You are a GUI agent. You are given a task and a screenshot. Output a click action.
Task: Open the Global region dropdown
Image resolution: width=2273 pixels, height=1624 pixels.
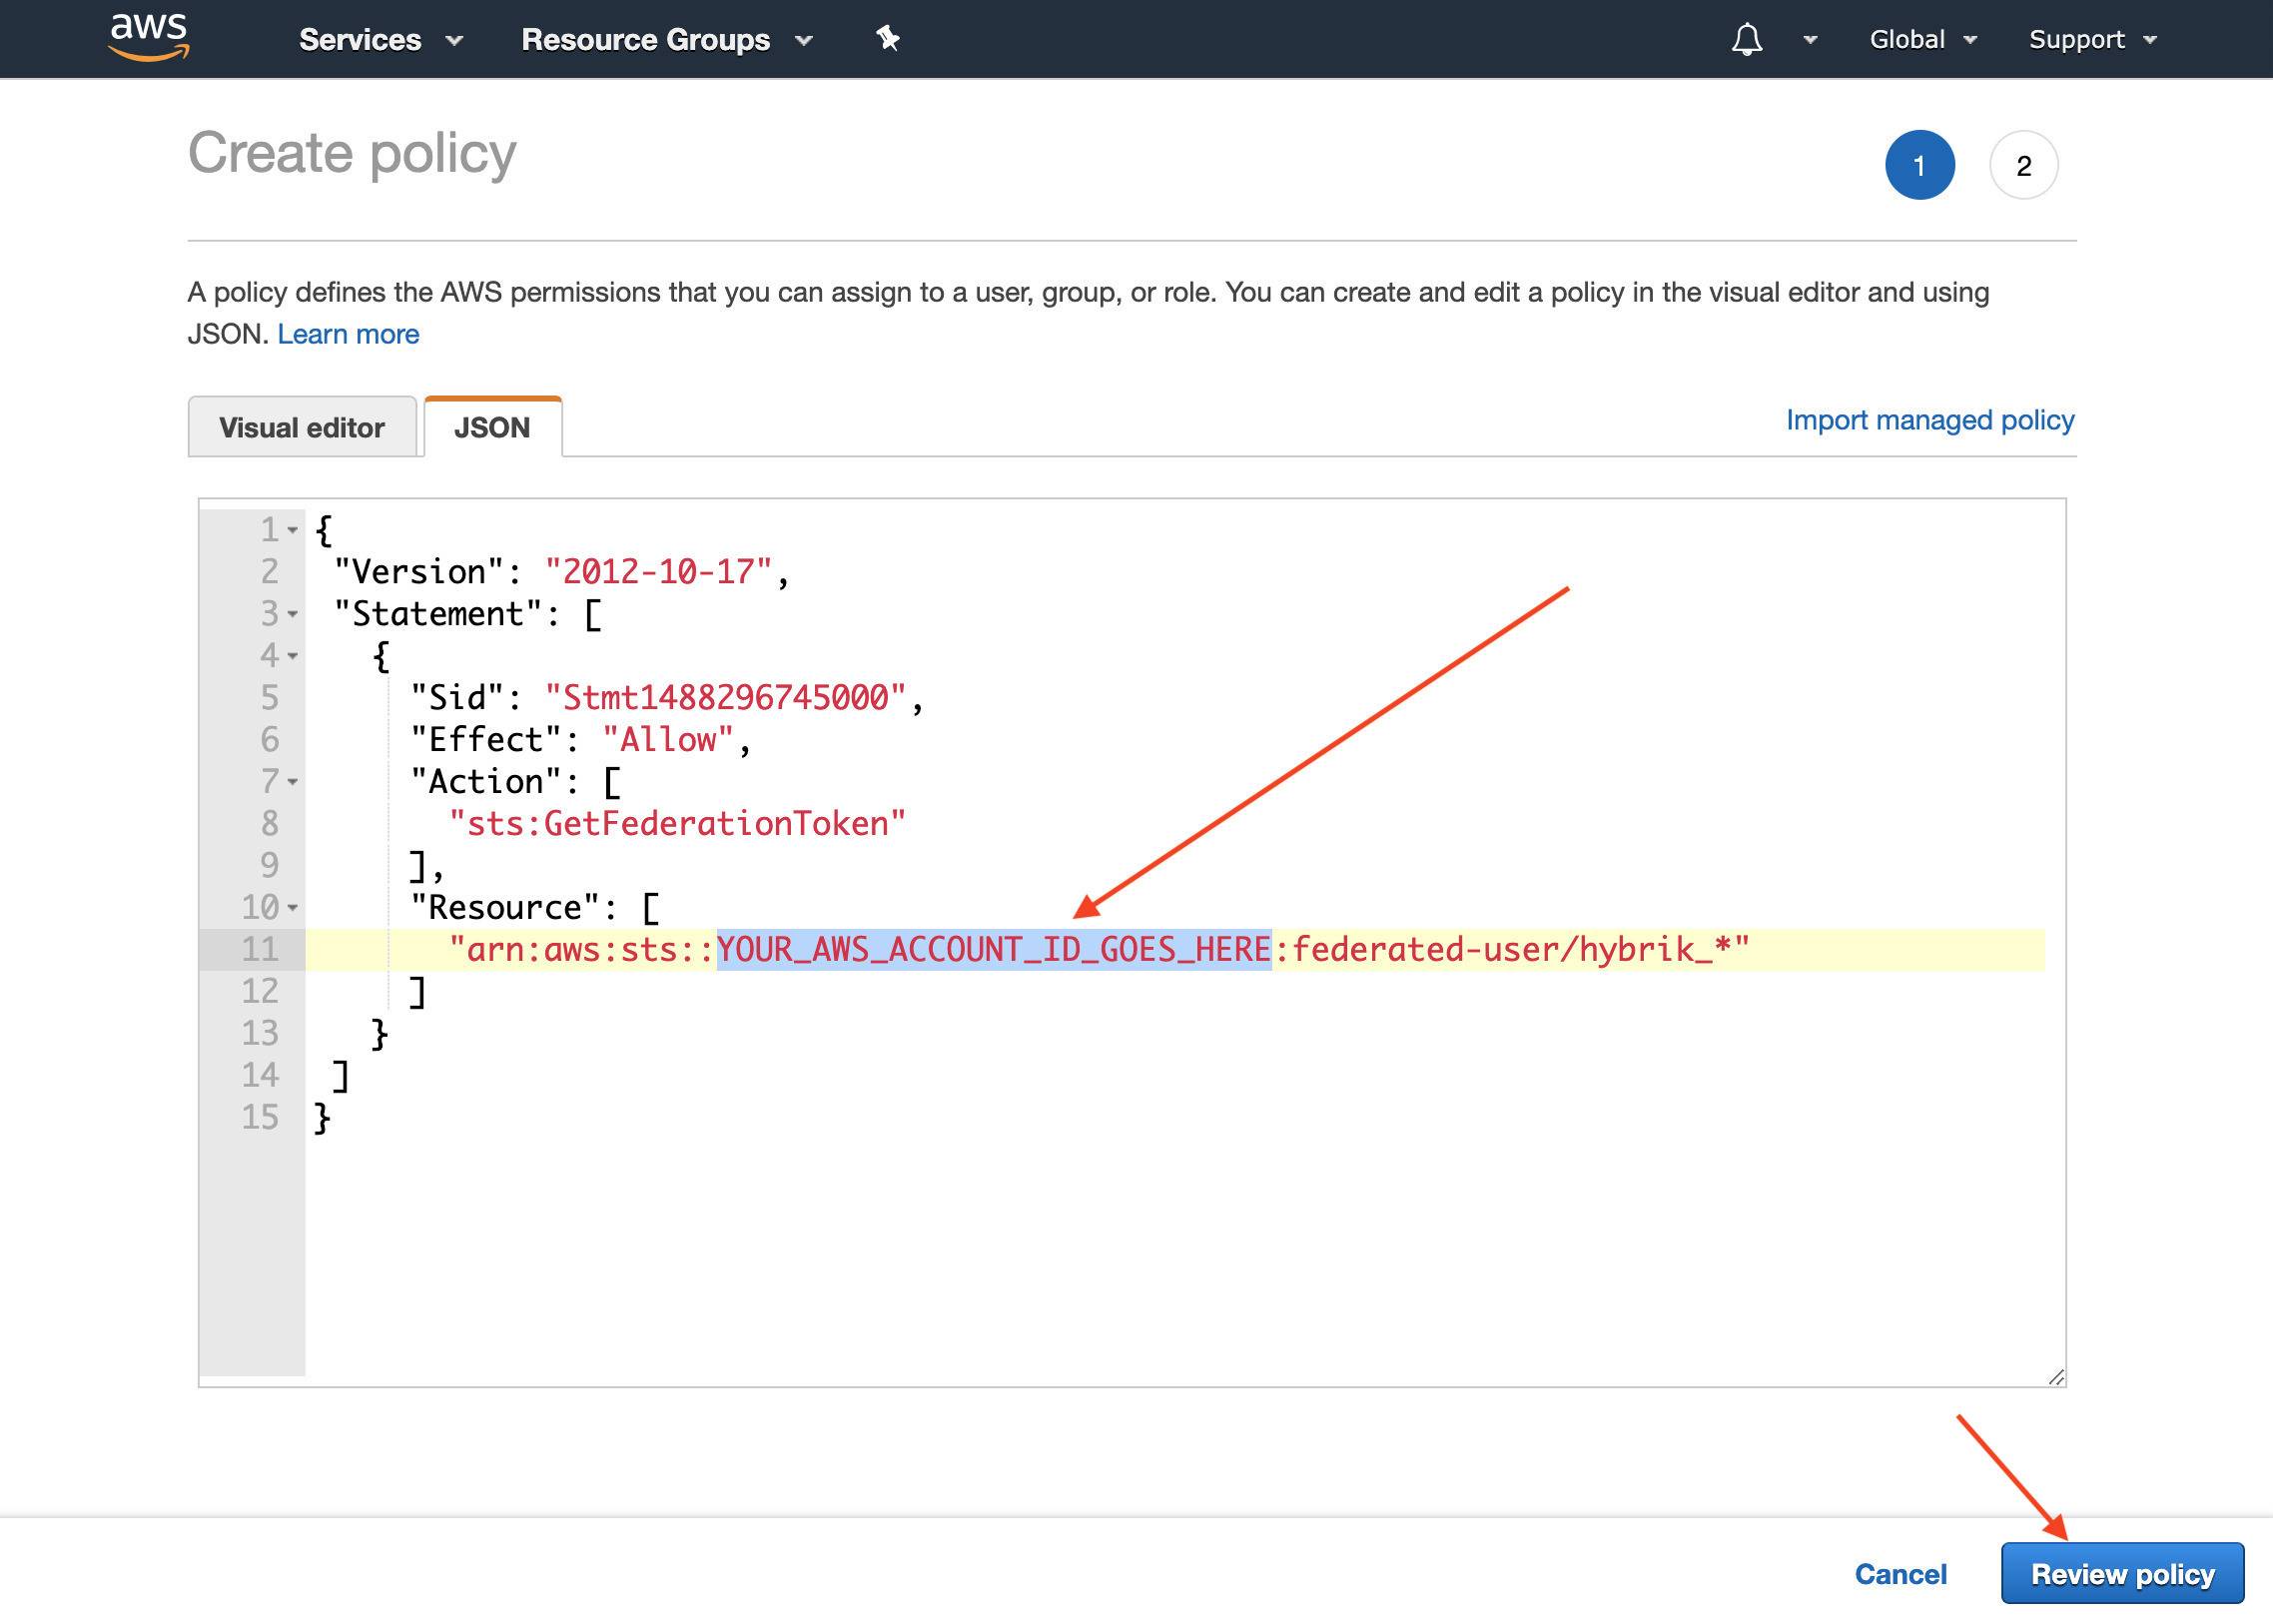[x=1922, y=40]
